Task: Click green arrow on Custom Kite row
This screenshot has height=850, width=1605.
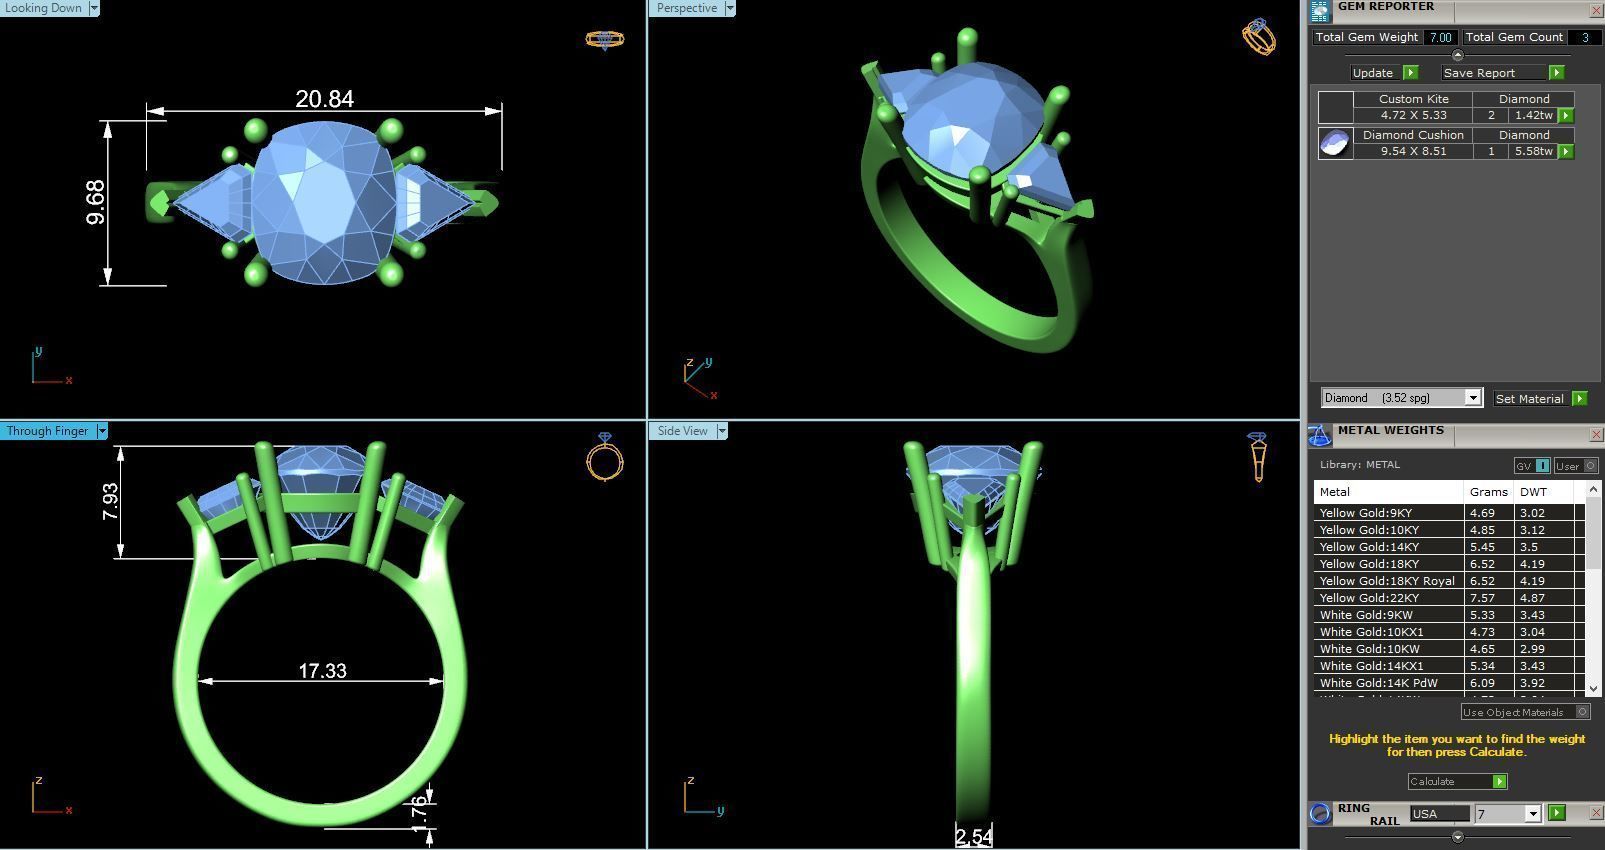Action: (x=1566, y=115)
